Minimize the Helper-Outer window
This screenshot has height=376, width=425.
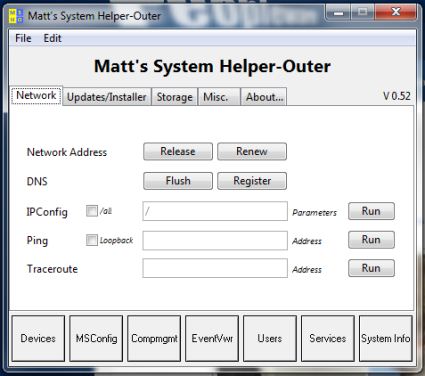click(x=339, y=13)
